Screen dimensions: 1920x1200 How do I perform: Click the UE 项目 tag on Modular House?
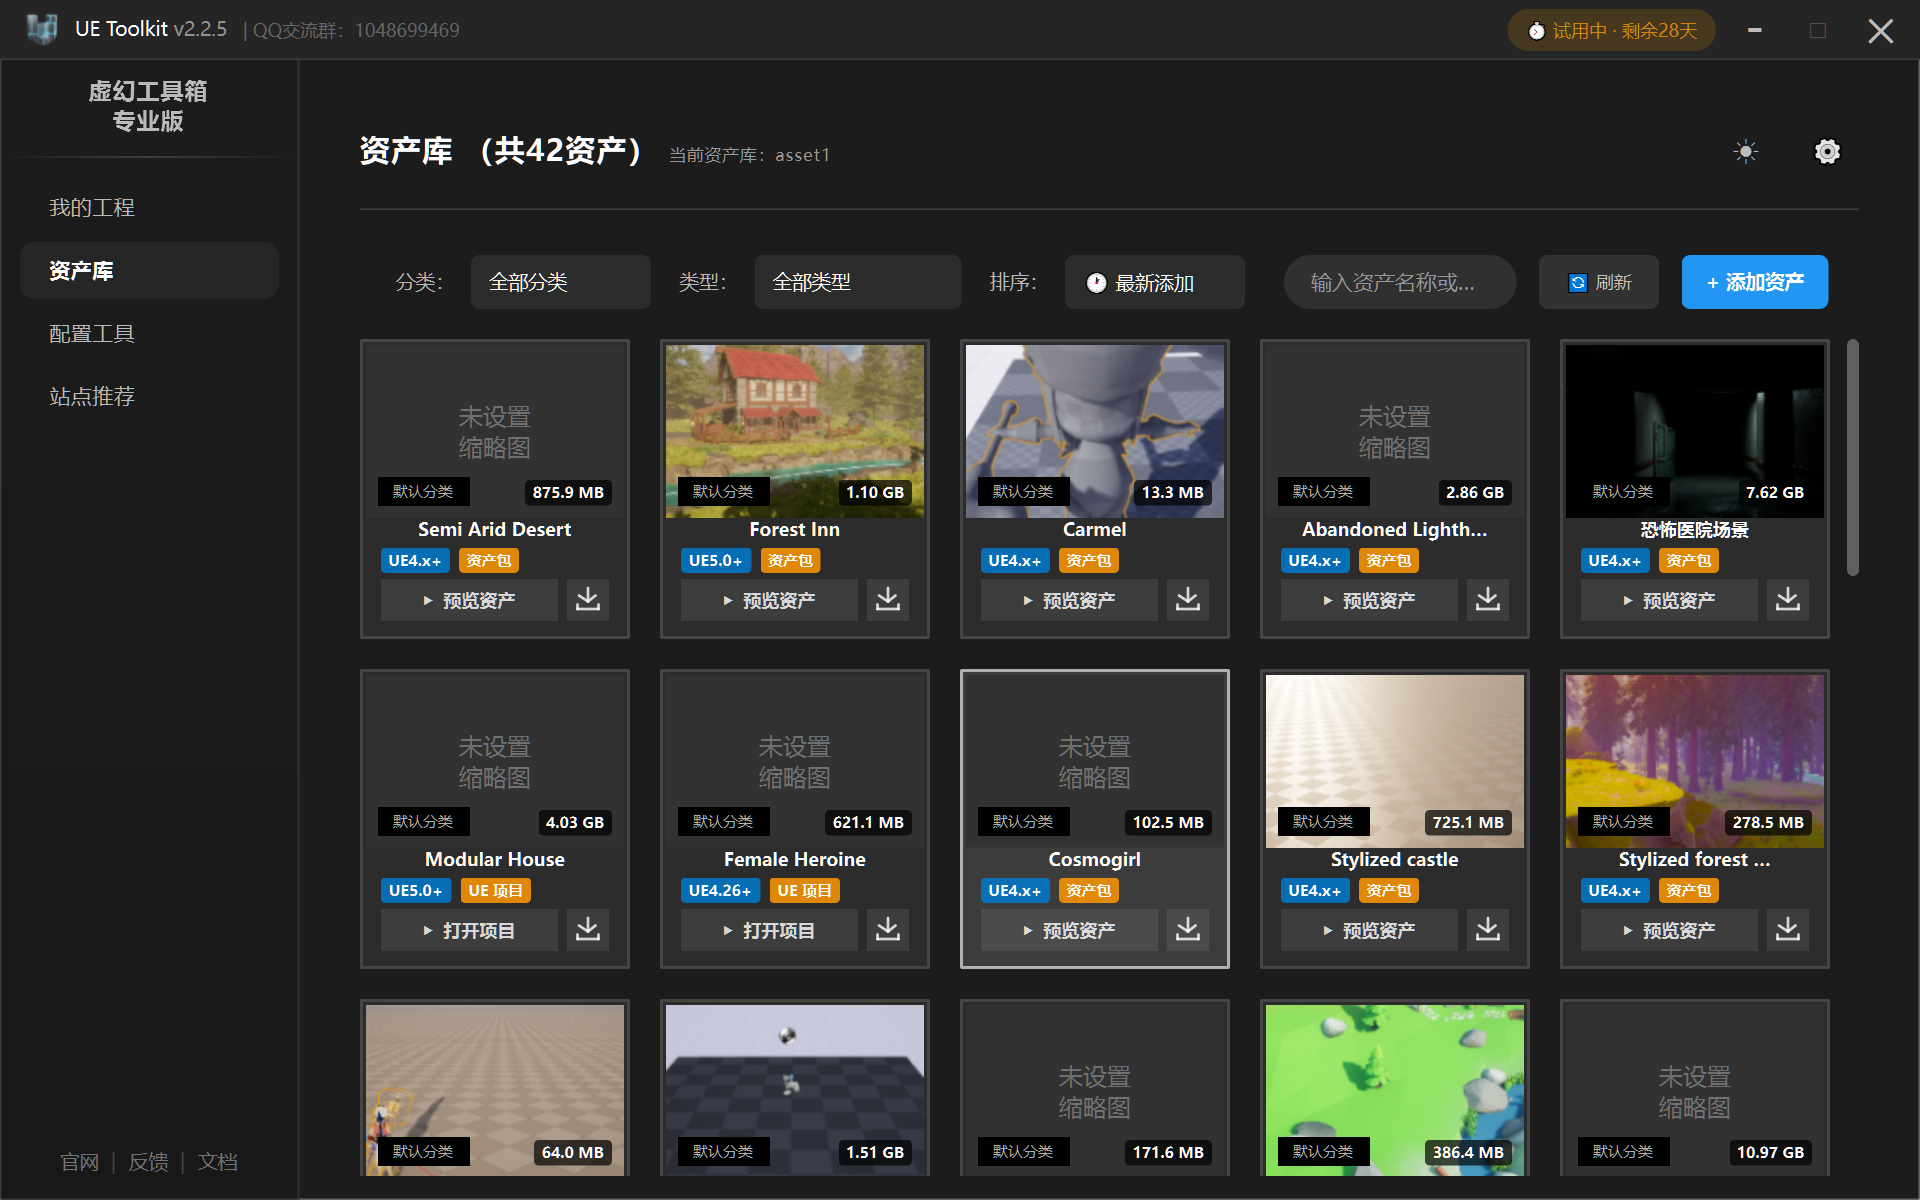click(x=496, y=891)
